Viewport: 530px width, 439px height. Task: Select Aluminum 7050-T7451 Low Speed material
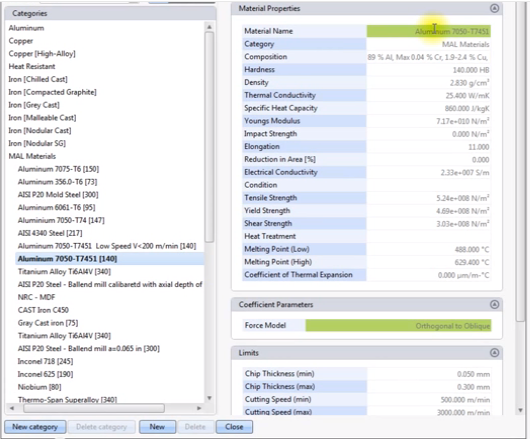click(x=107, y=246)
